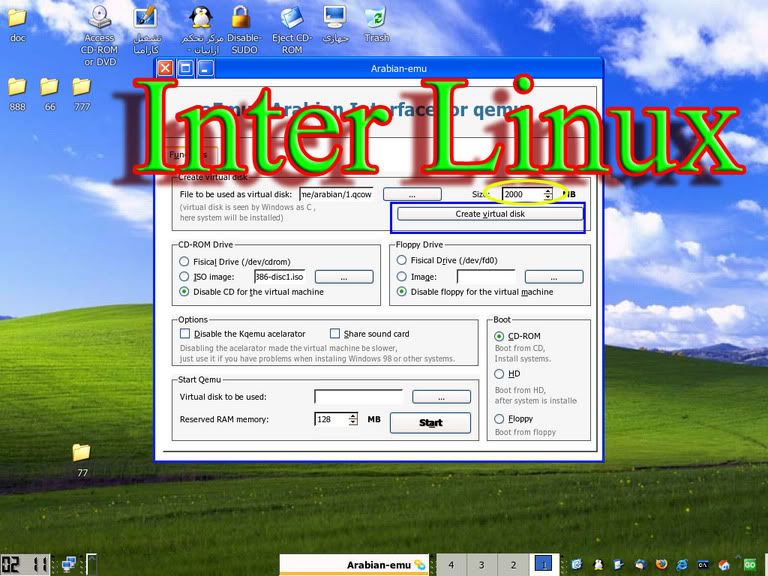
Task: Click the Virtual disk to be used field
Action: pos(359,397)
